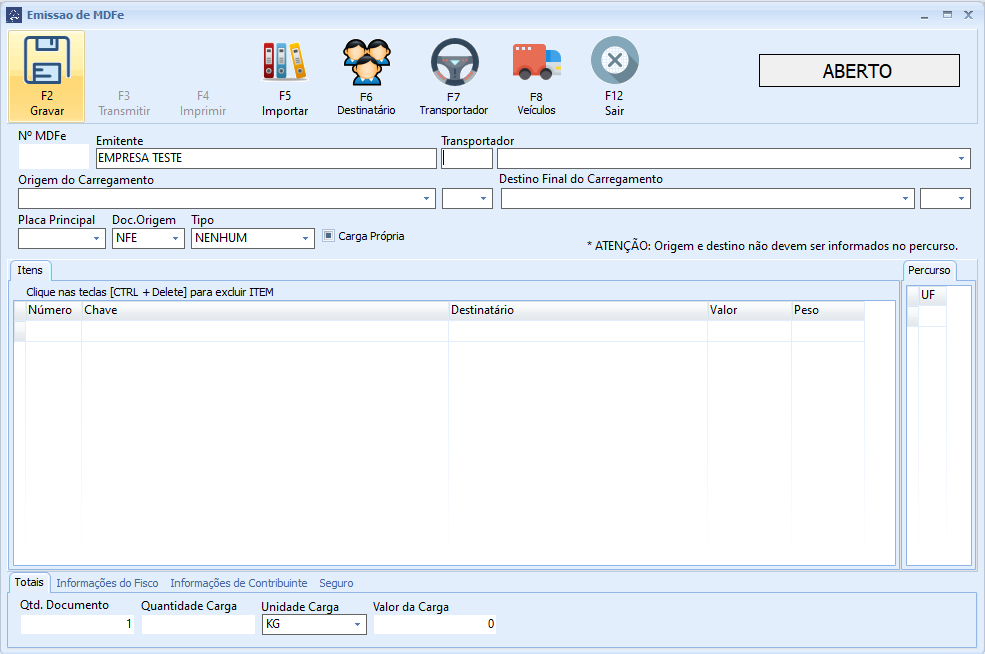Switch to the Seguro tab
Screen dimensions: 985x654
click(336, 583)
